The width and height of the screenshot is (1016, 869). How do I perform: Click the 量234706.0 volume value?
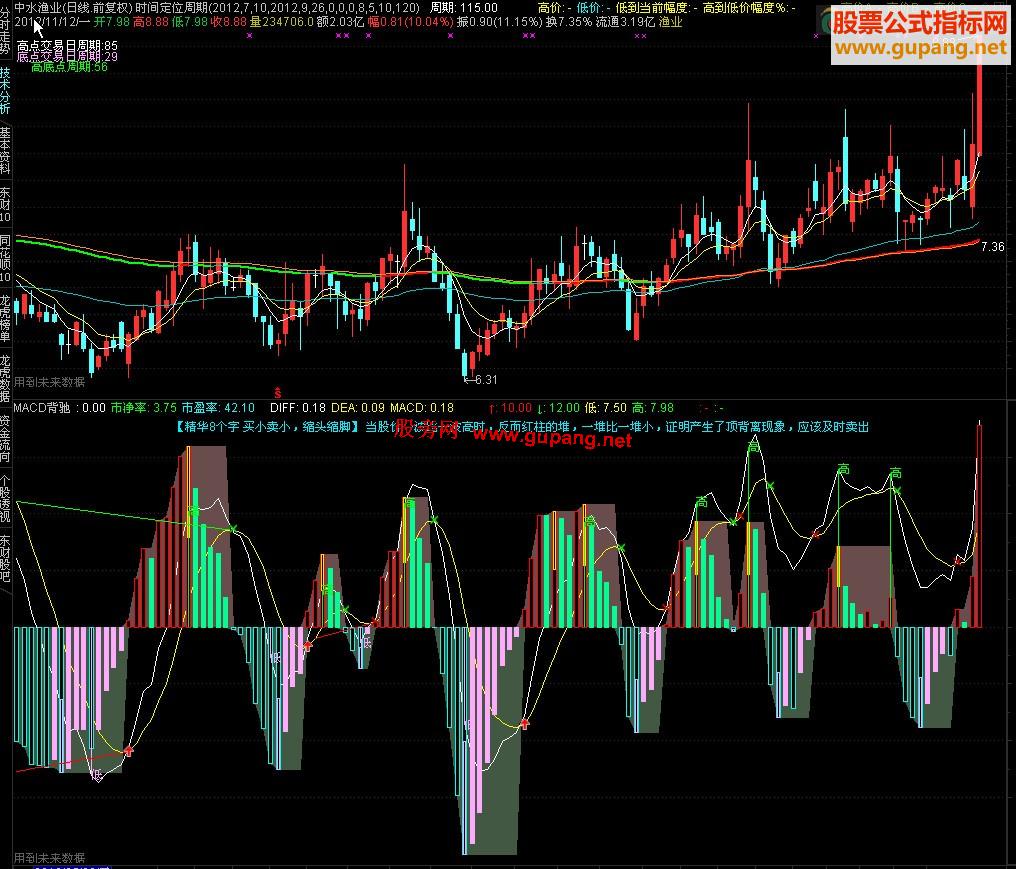pyautogui.click(x=281, y=22)
